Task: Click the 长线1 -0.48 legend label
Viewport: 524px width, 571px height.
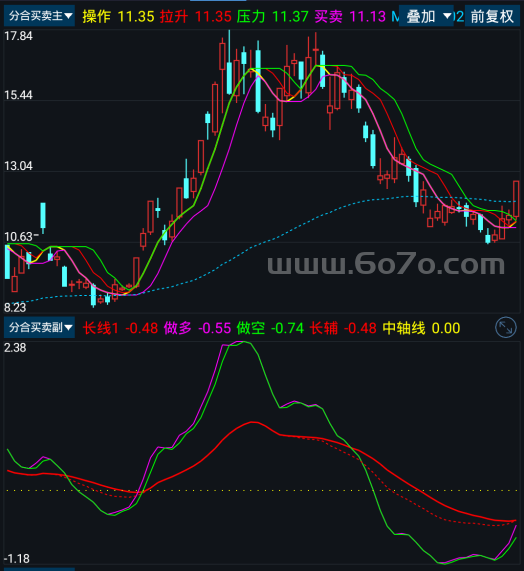Action: pyautogui.click(x=120, y=328)
